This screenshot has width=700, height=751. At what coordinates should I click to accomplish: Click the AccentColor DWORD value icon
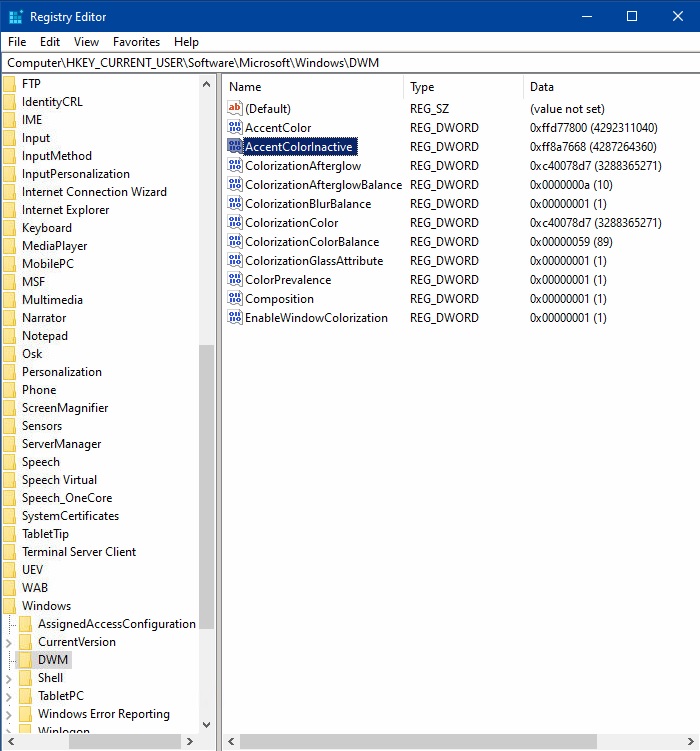235,127
